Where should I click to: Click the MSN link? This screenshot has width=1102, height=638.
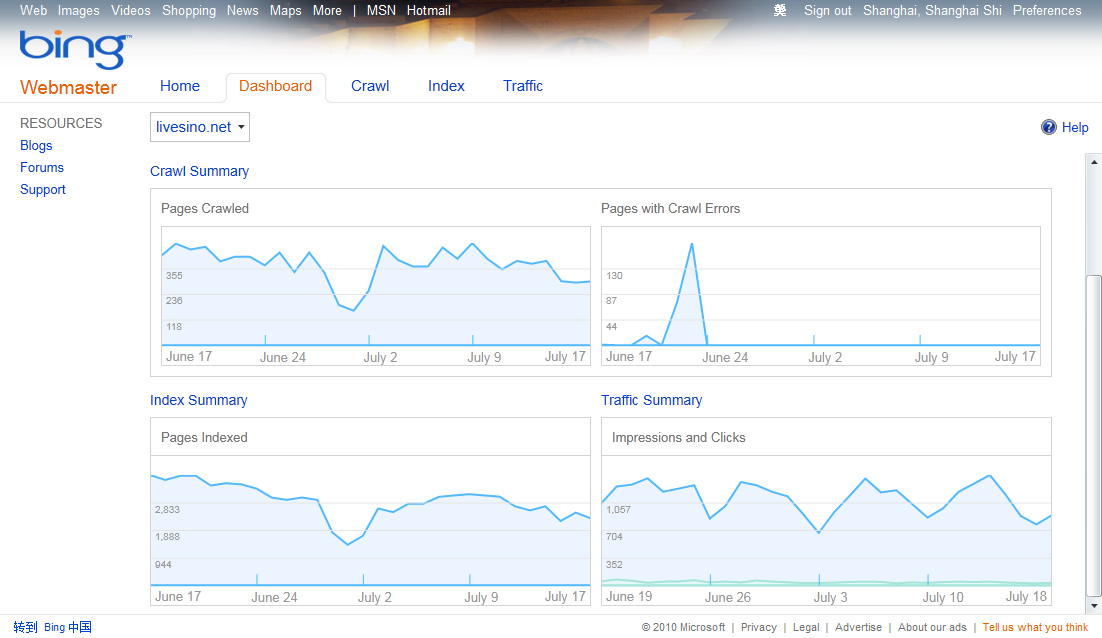pyautogui.click(x=381, y=11)
